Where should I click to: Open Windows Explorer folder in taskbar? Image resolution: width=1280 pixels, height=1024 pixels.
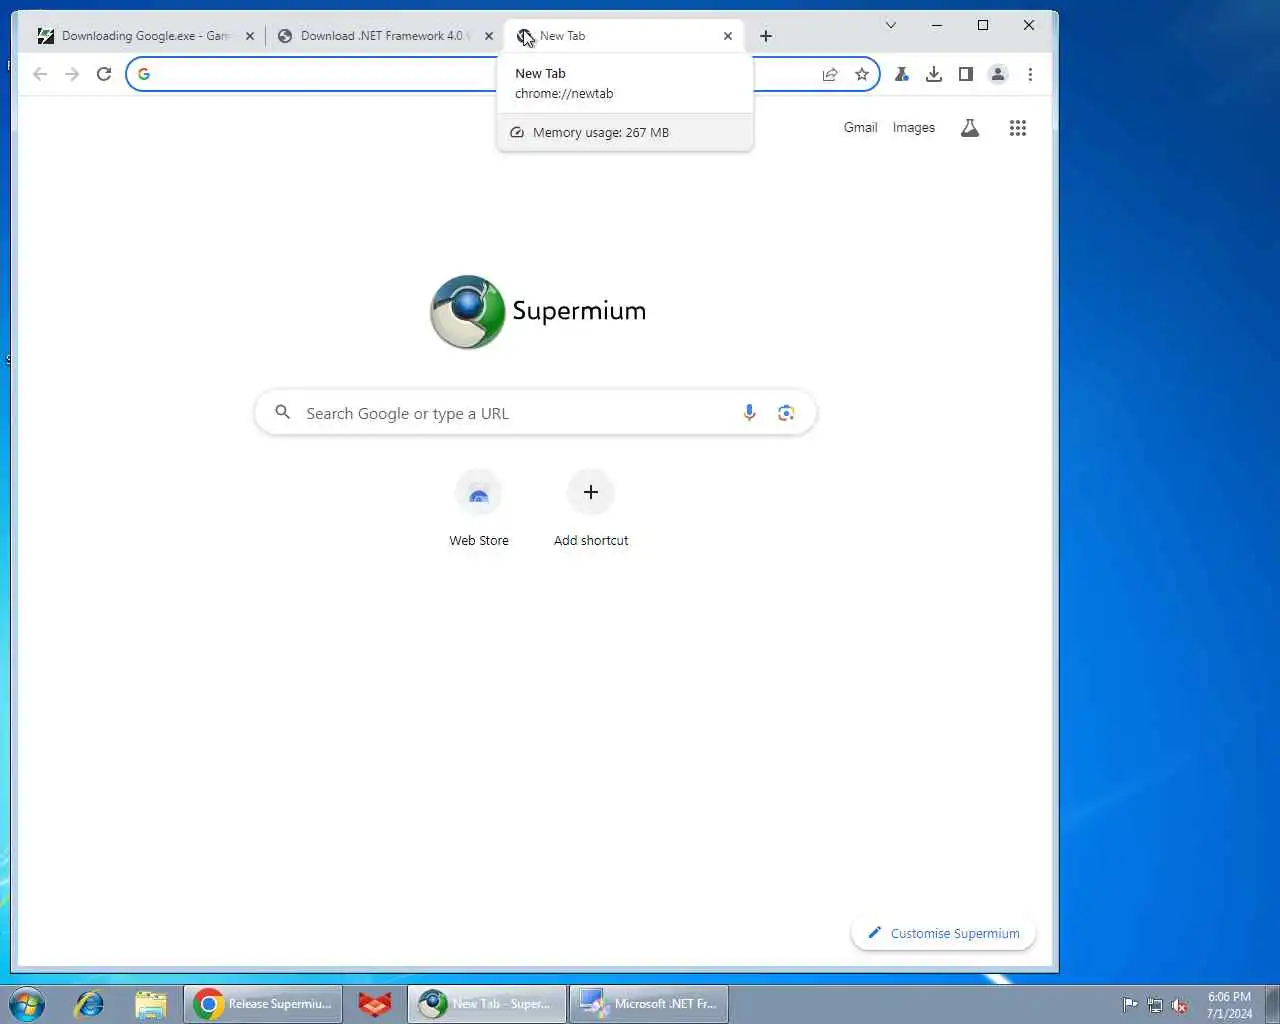point(151,1004)
